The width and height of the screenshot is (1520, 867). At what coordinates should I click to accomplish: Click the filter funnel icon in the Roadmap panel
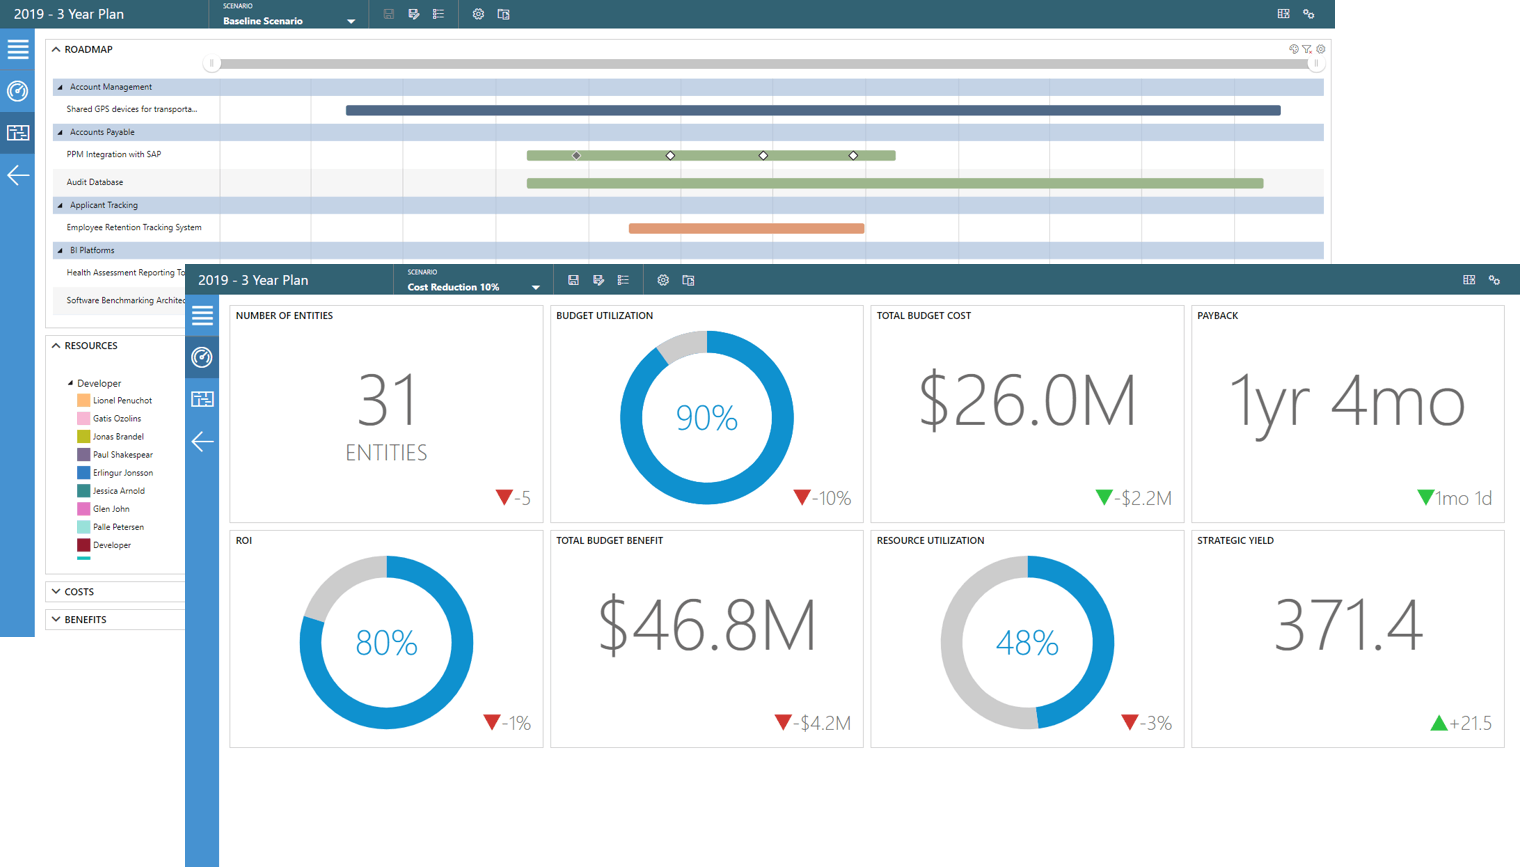click(1307, 49)
